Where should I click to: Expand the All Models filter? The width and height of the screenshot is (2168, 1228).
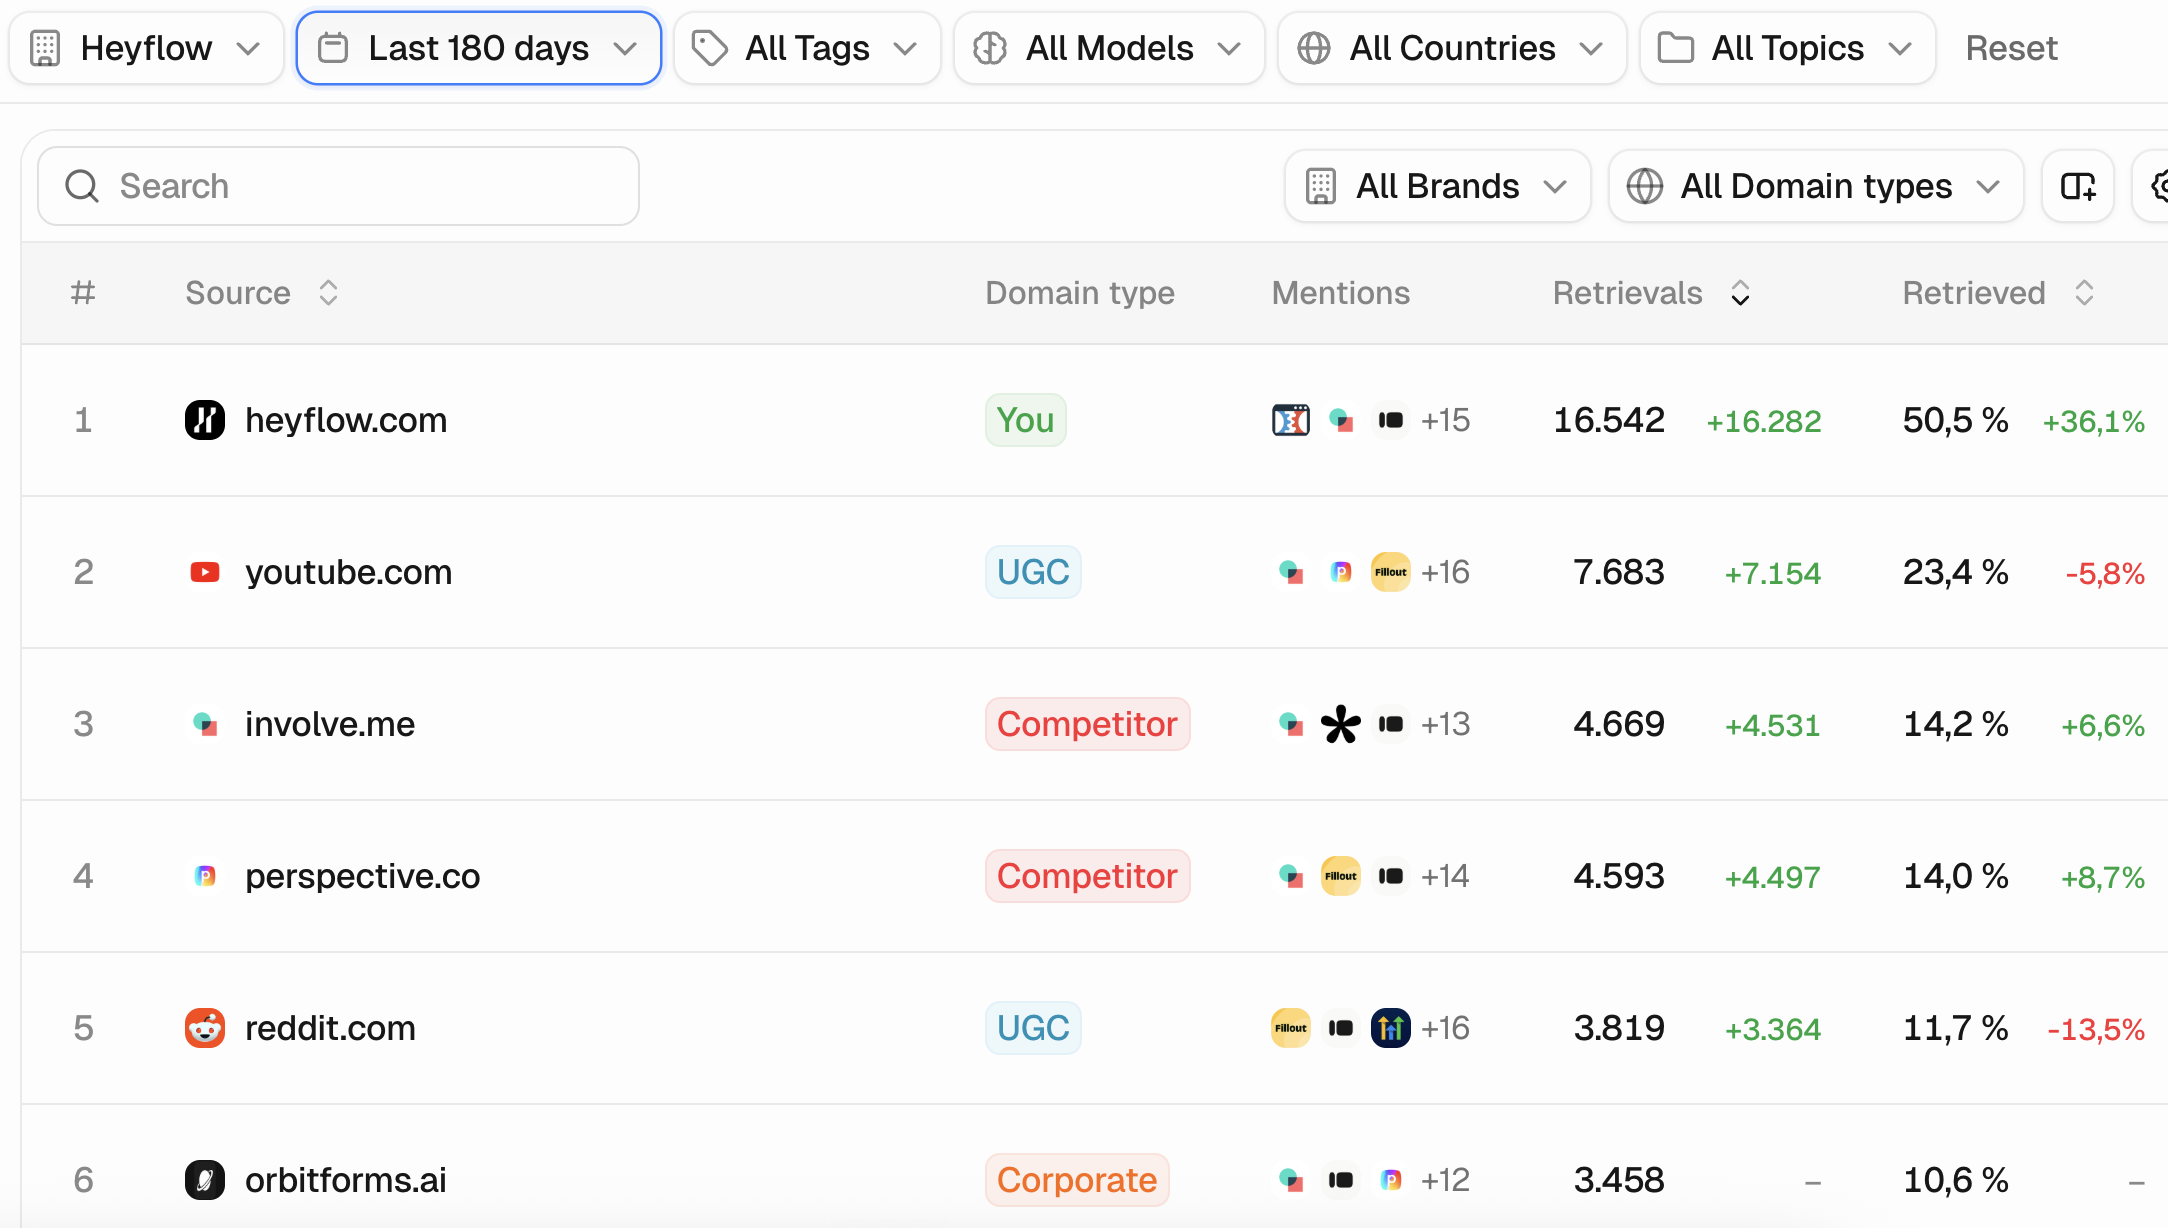click(1109, 48)
